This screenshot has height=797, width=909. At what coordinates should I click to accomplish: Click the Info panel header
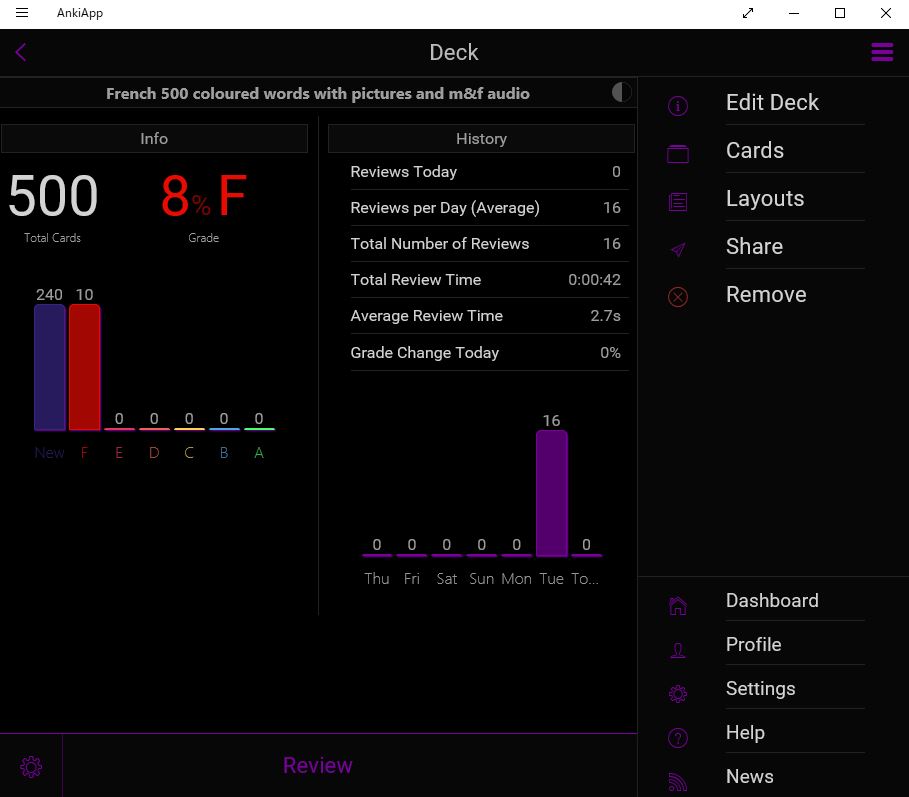coord(154,139)
